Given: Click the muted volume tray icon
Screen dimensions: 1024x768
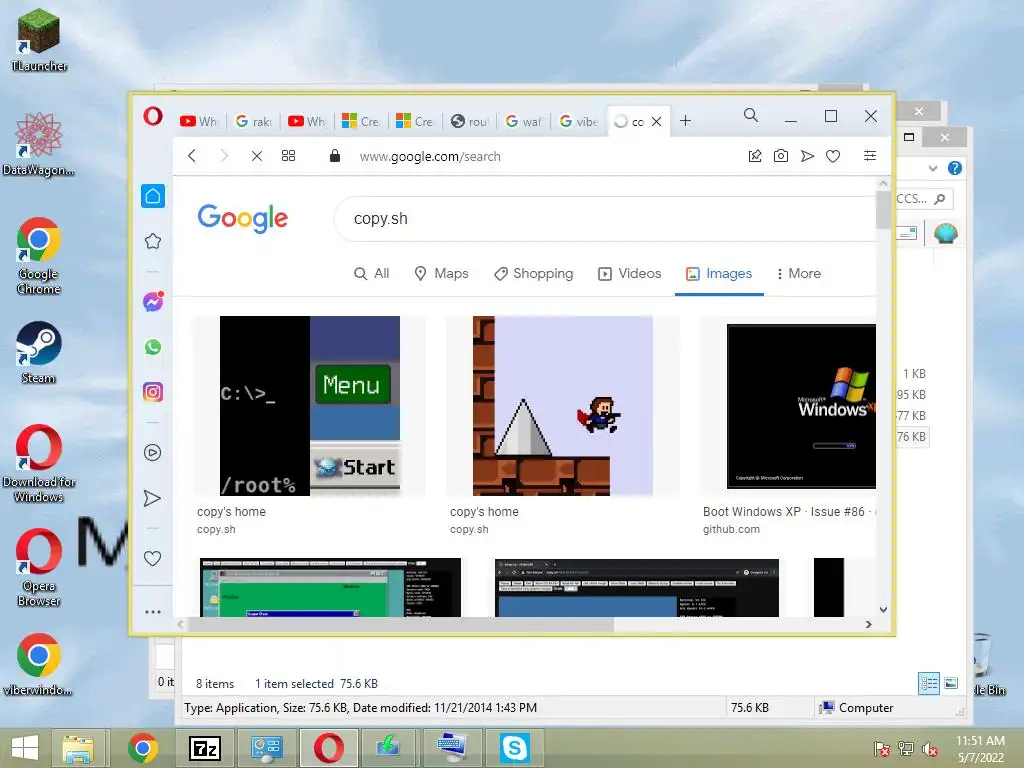Looking at the screenshot, I should 930,749.
